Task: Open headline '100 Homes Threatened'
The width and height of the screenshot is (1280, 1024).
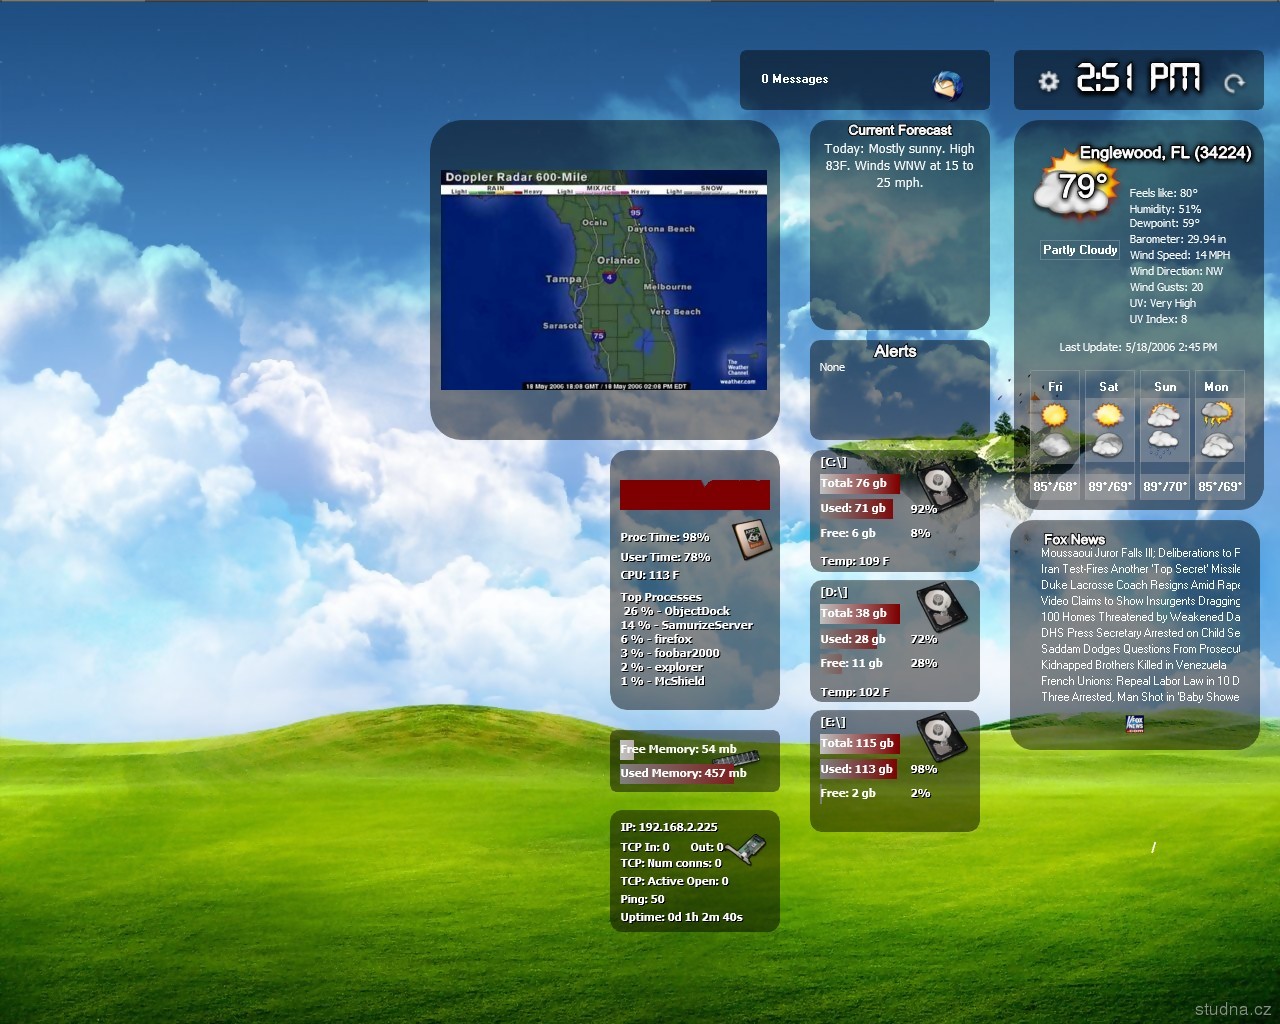Action: (x=1140, y=617)
